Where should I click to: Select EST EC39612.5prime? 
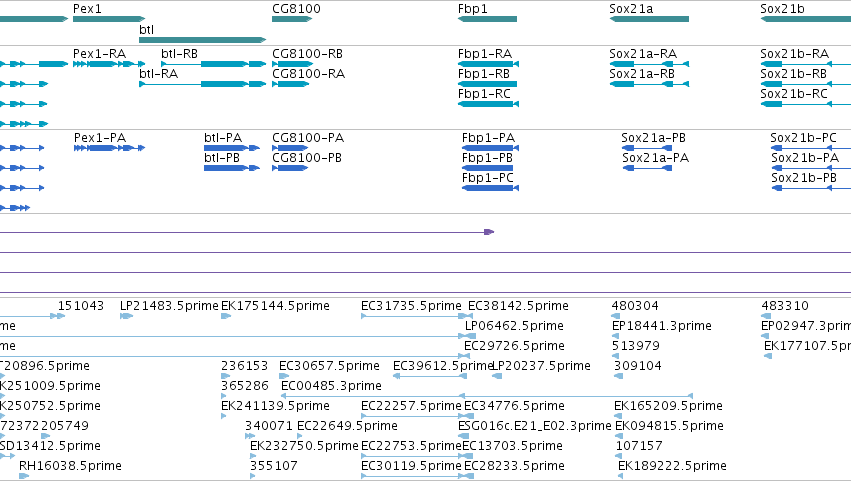(x=442, y=366)
